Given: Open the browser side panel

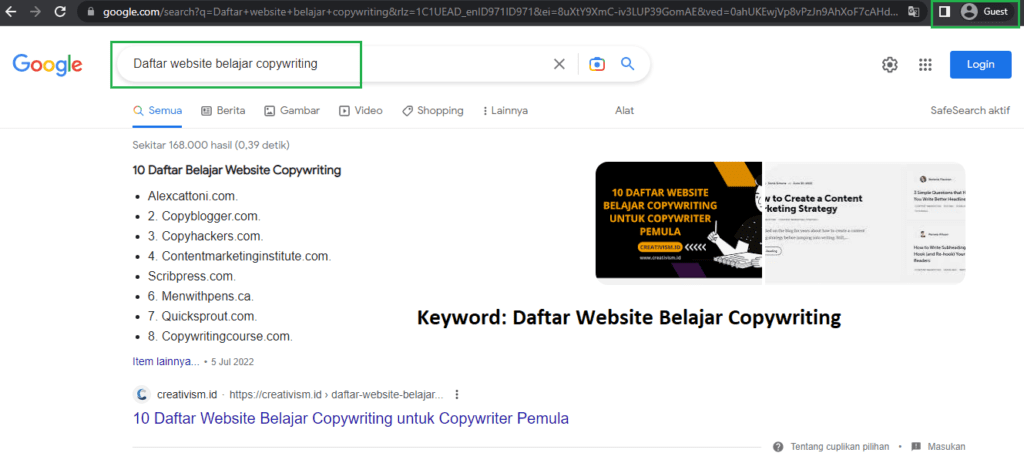Looking at the screenshot, I should point(944,12).
